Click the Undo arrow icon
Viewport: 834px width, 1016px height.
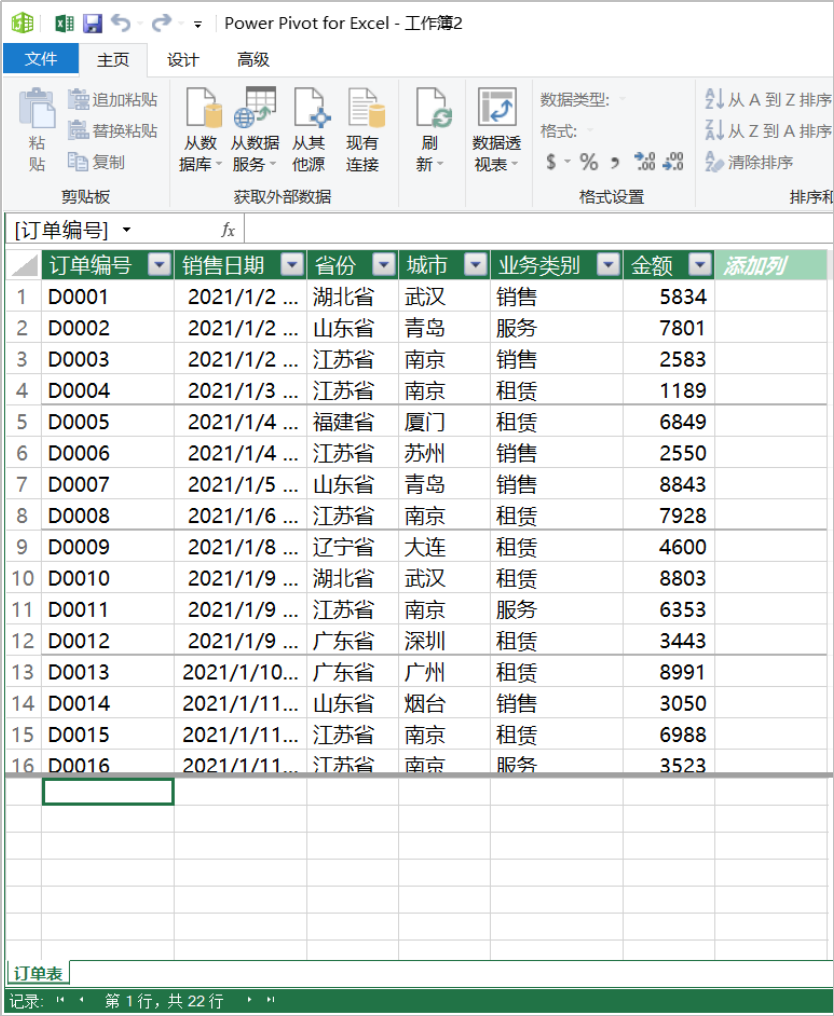click(121, 23)
